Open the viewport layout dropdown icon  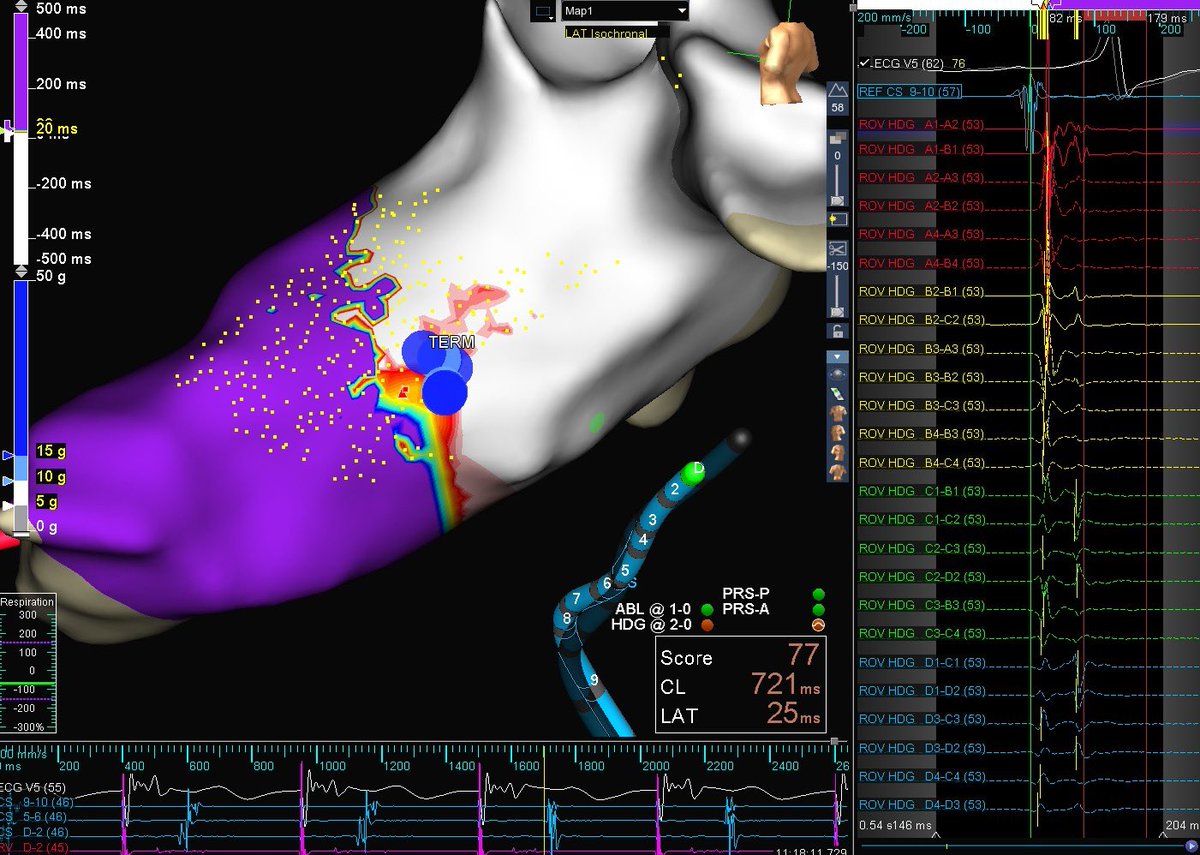(545, 11)
